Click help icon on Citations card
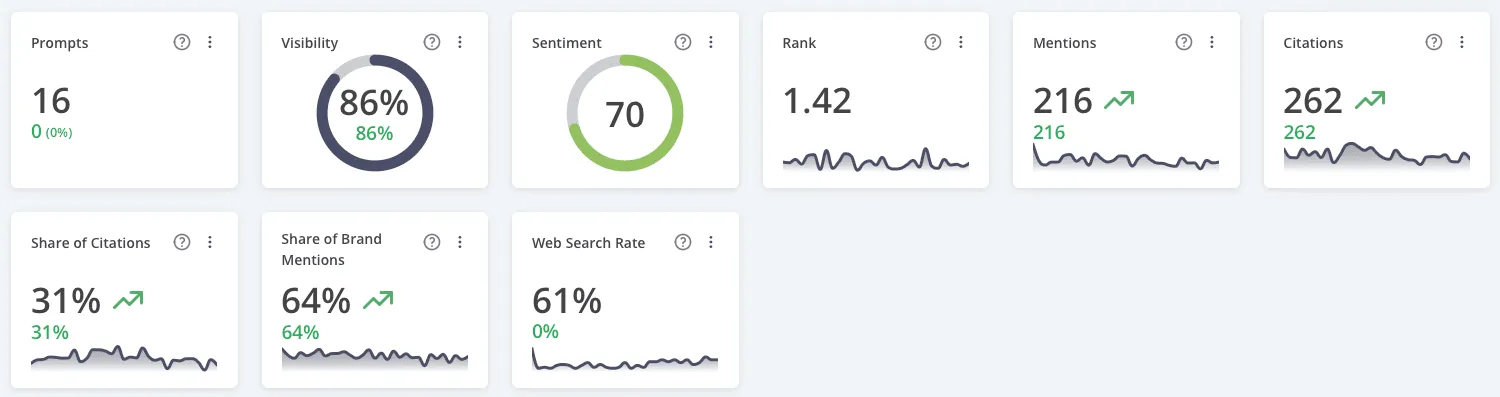Screen dimensions: 1500x397 tap(1434, 42)
